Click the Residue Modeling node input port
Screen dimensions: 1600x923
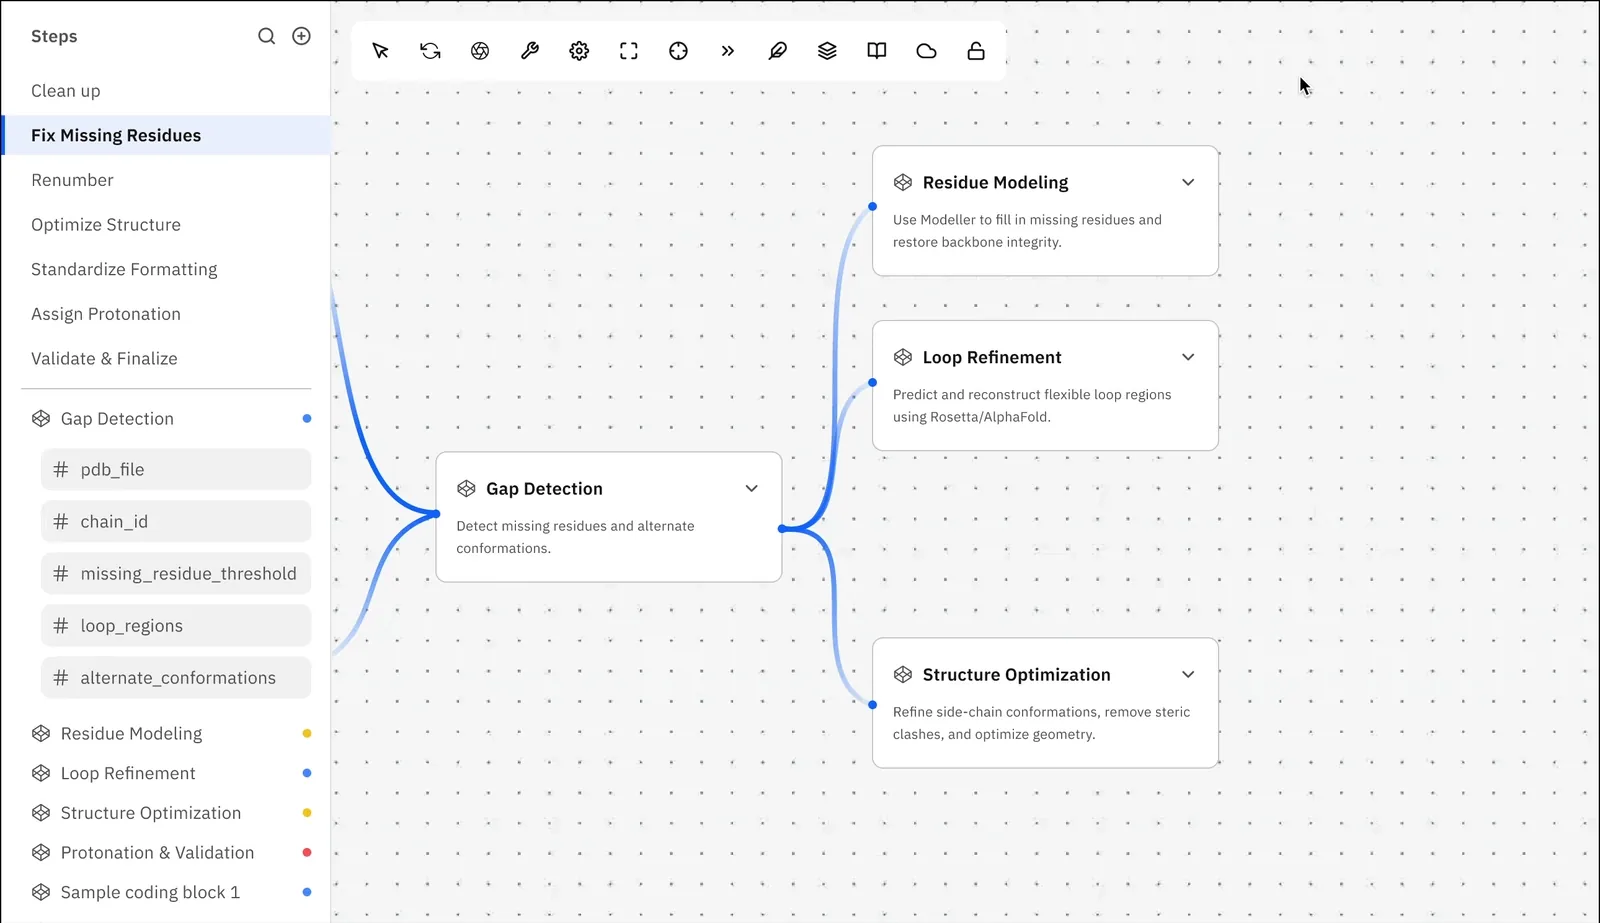pyautogui.click(x=872, y=207)
